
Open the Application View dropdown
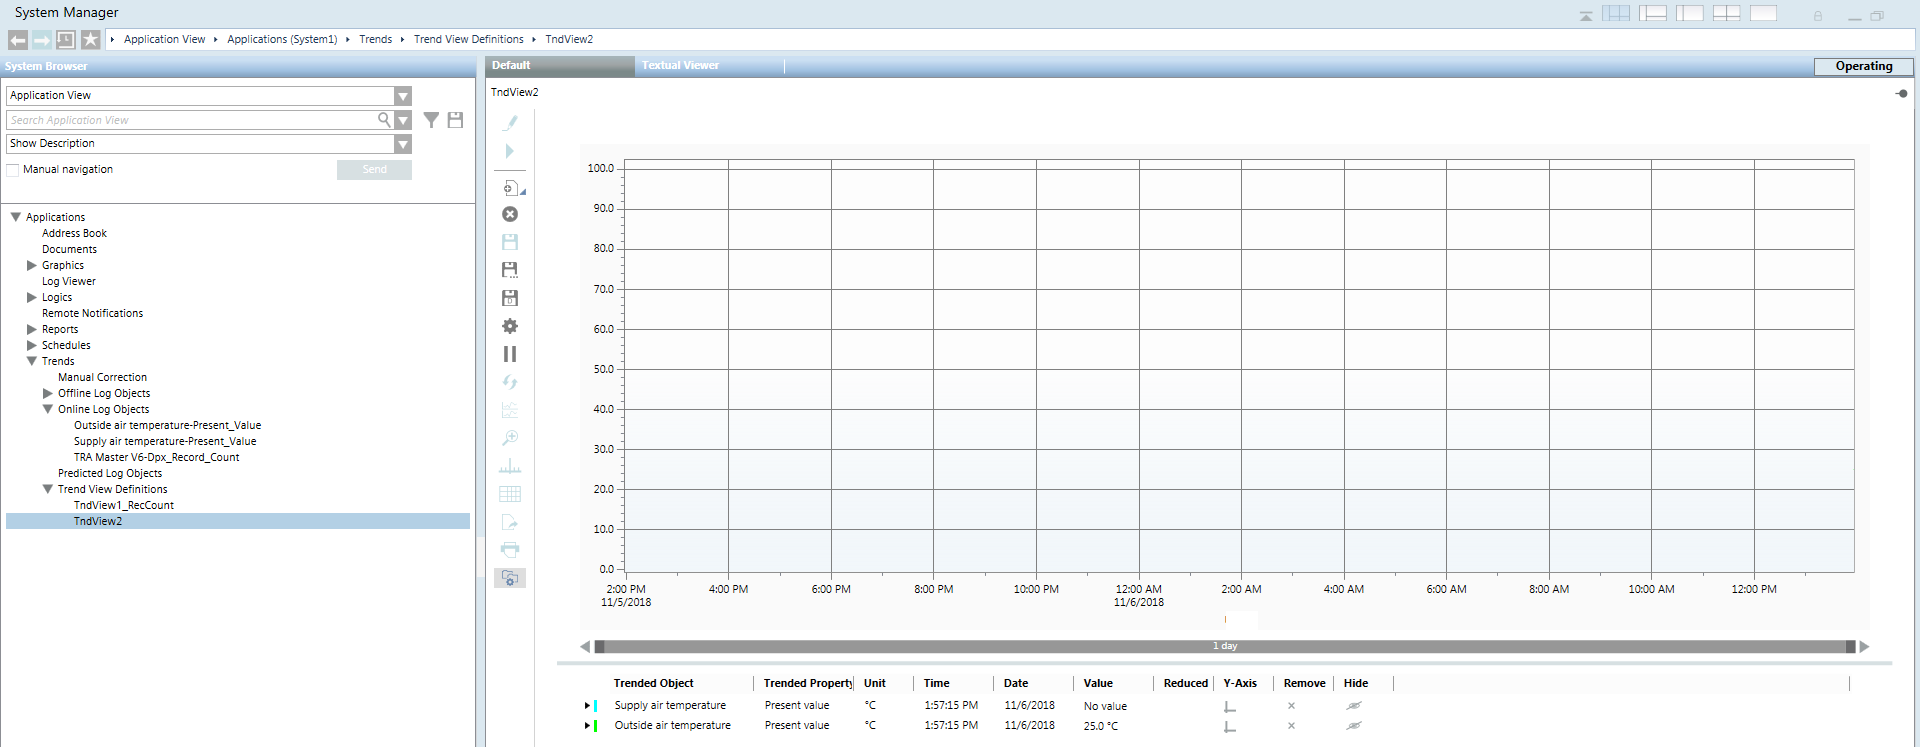tap(403, 96)
